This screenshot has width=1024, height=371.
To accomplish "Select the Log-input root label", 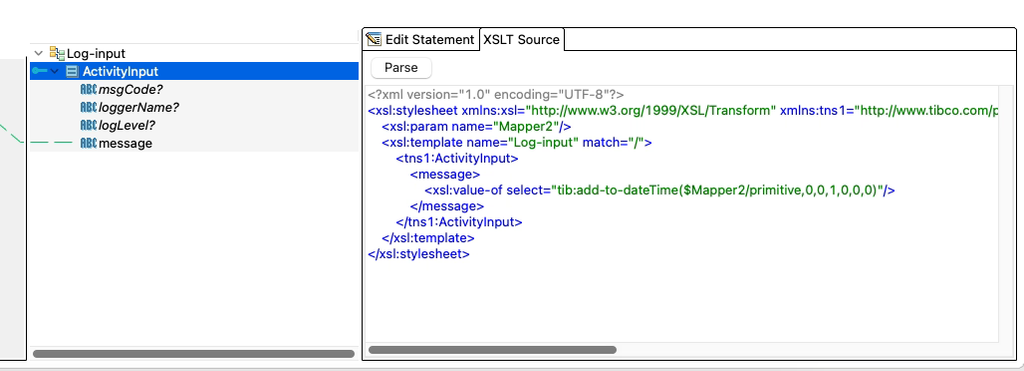I will pos(96,54).
